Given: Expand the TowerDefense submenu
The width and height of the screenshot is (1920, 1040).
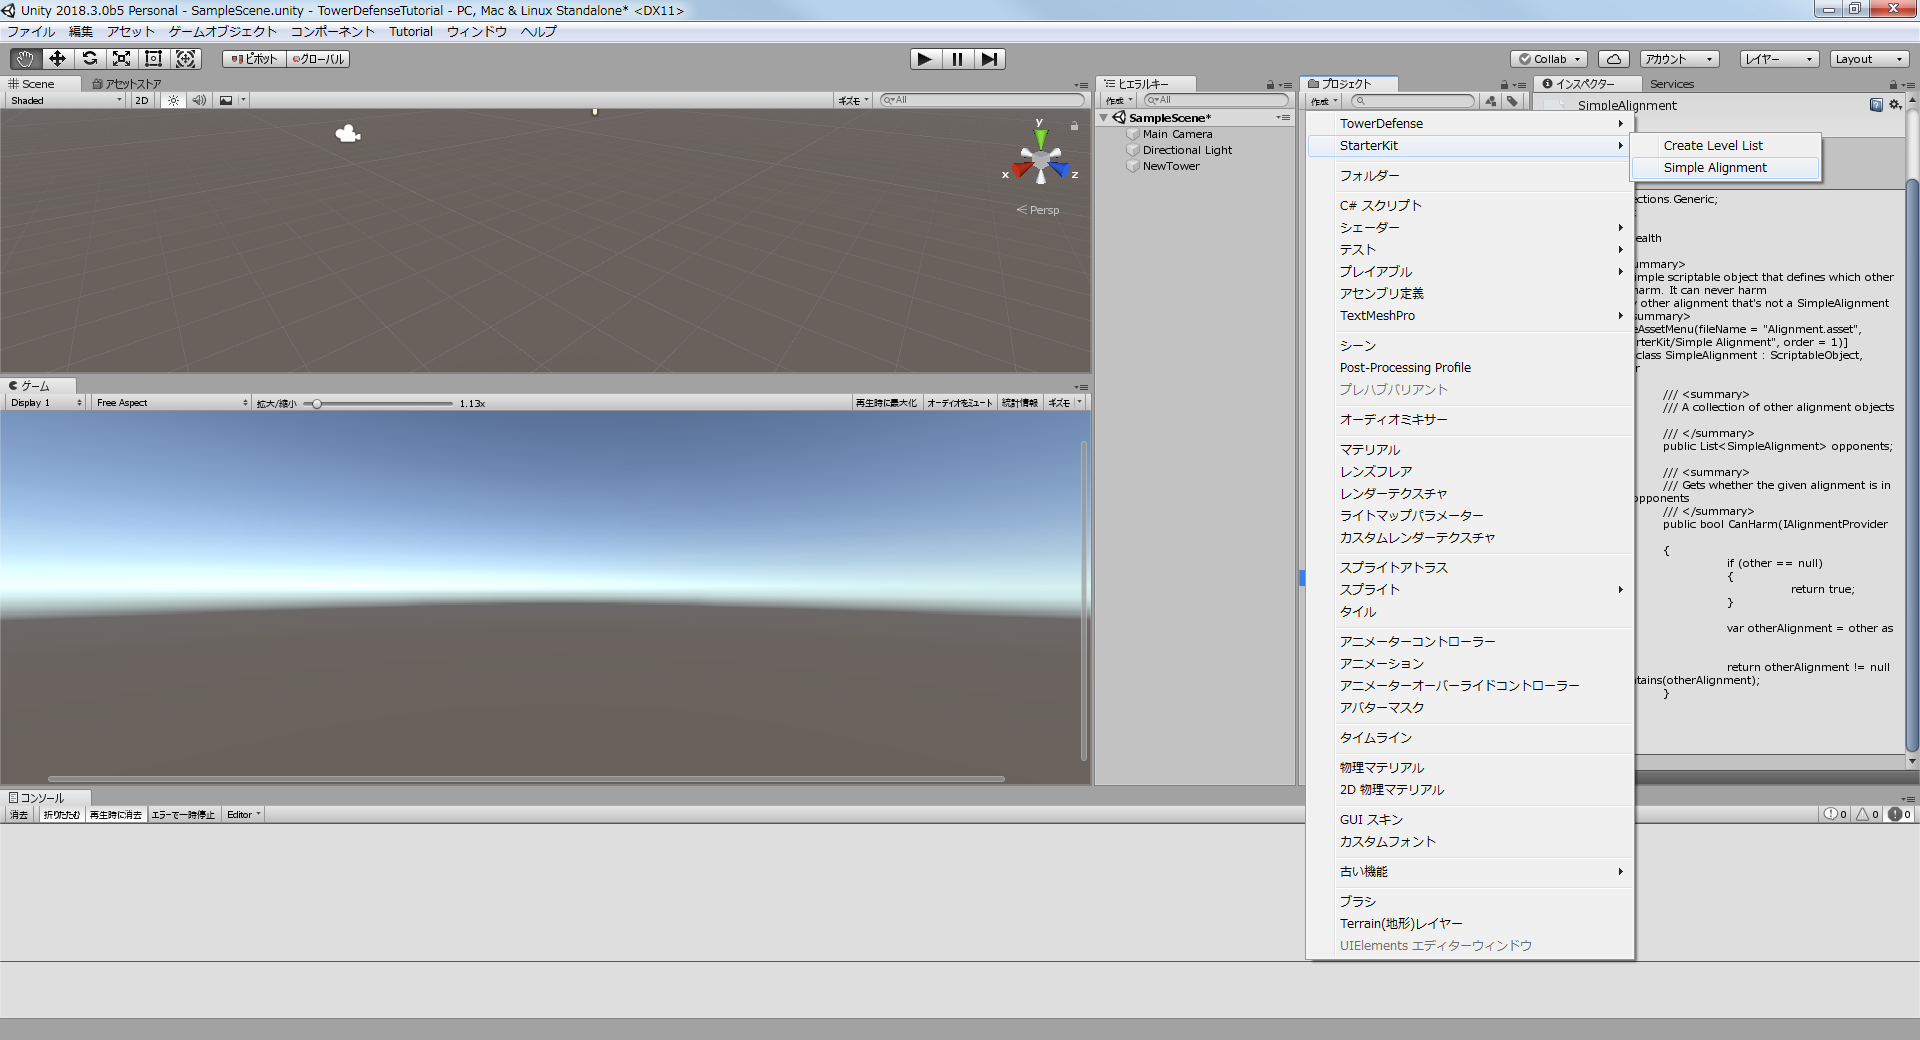Looking at the screenshot, I should pyautogui.click(x=1470, y=124).
